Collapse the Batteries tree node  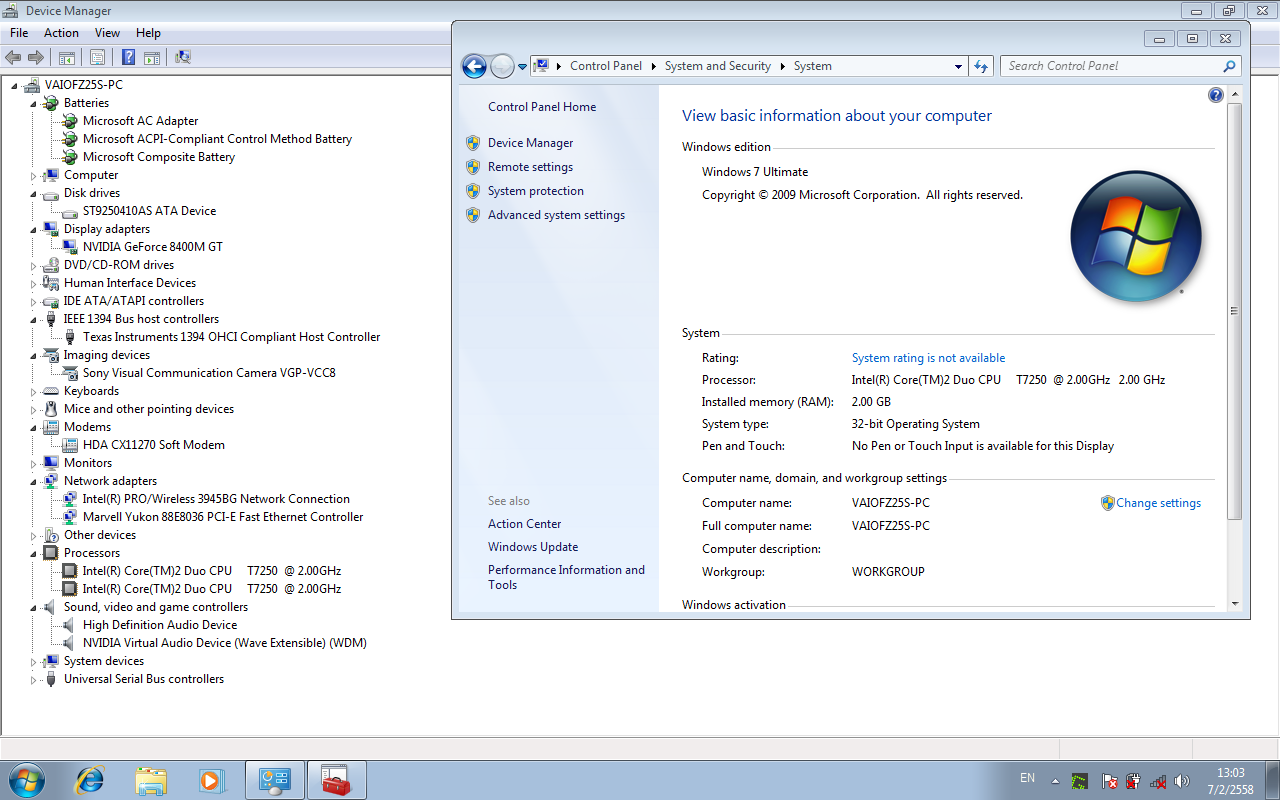coord(33,104)
